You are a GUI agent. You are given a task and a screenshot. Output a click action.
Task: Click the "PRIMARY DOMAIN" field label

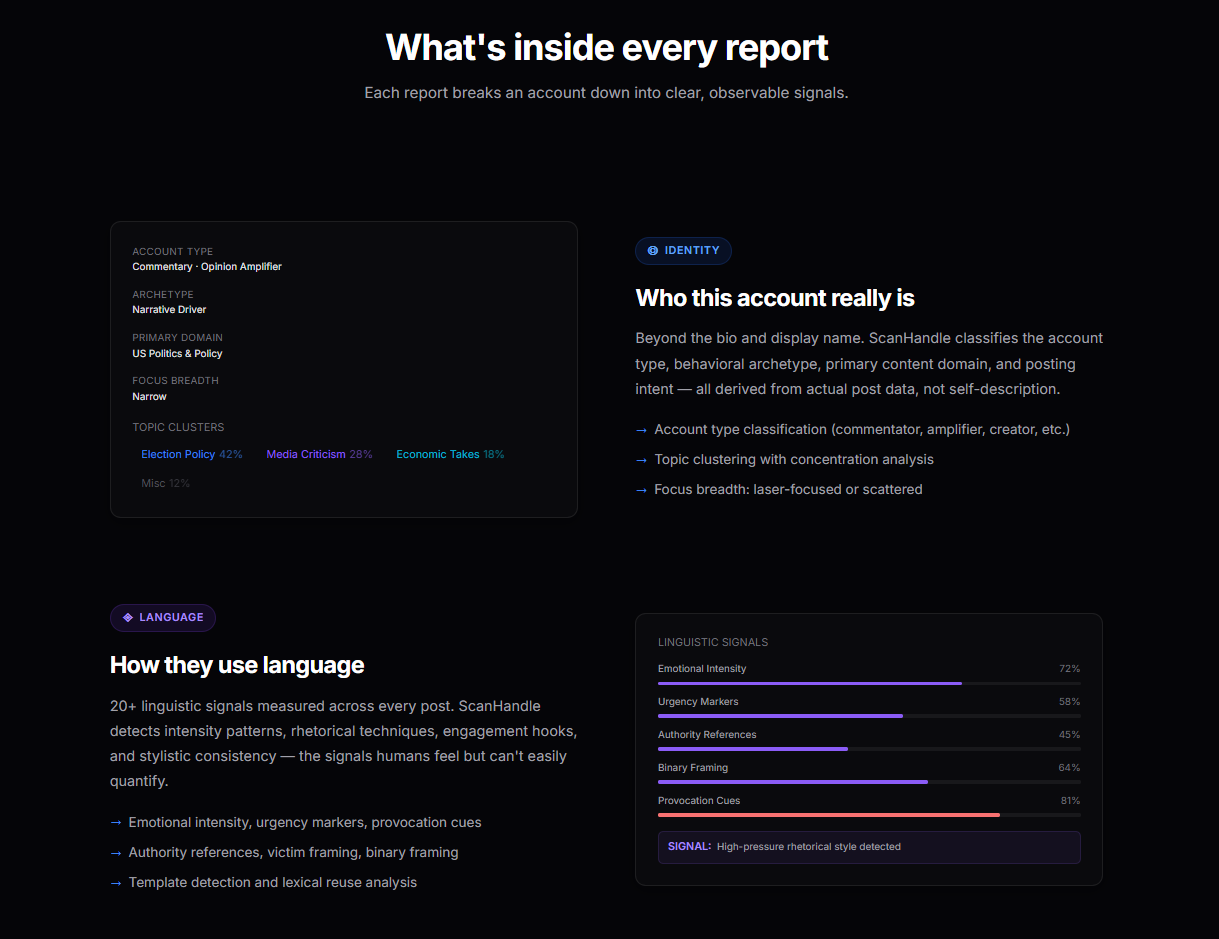pyautogui.click(x=178, y=338)
